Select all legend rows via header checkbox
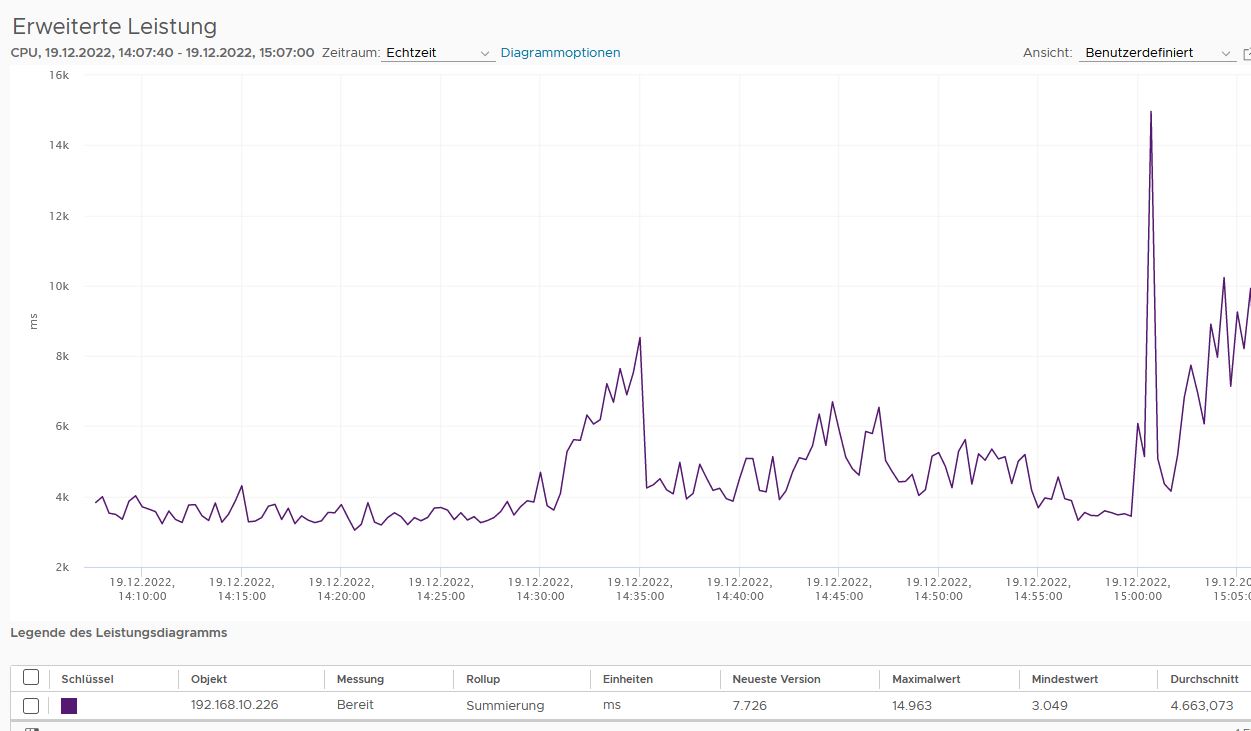Viewport: 1251px width, 731px height. pyautogui.click(x=31, y=678)
